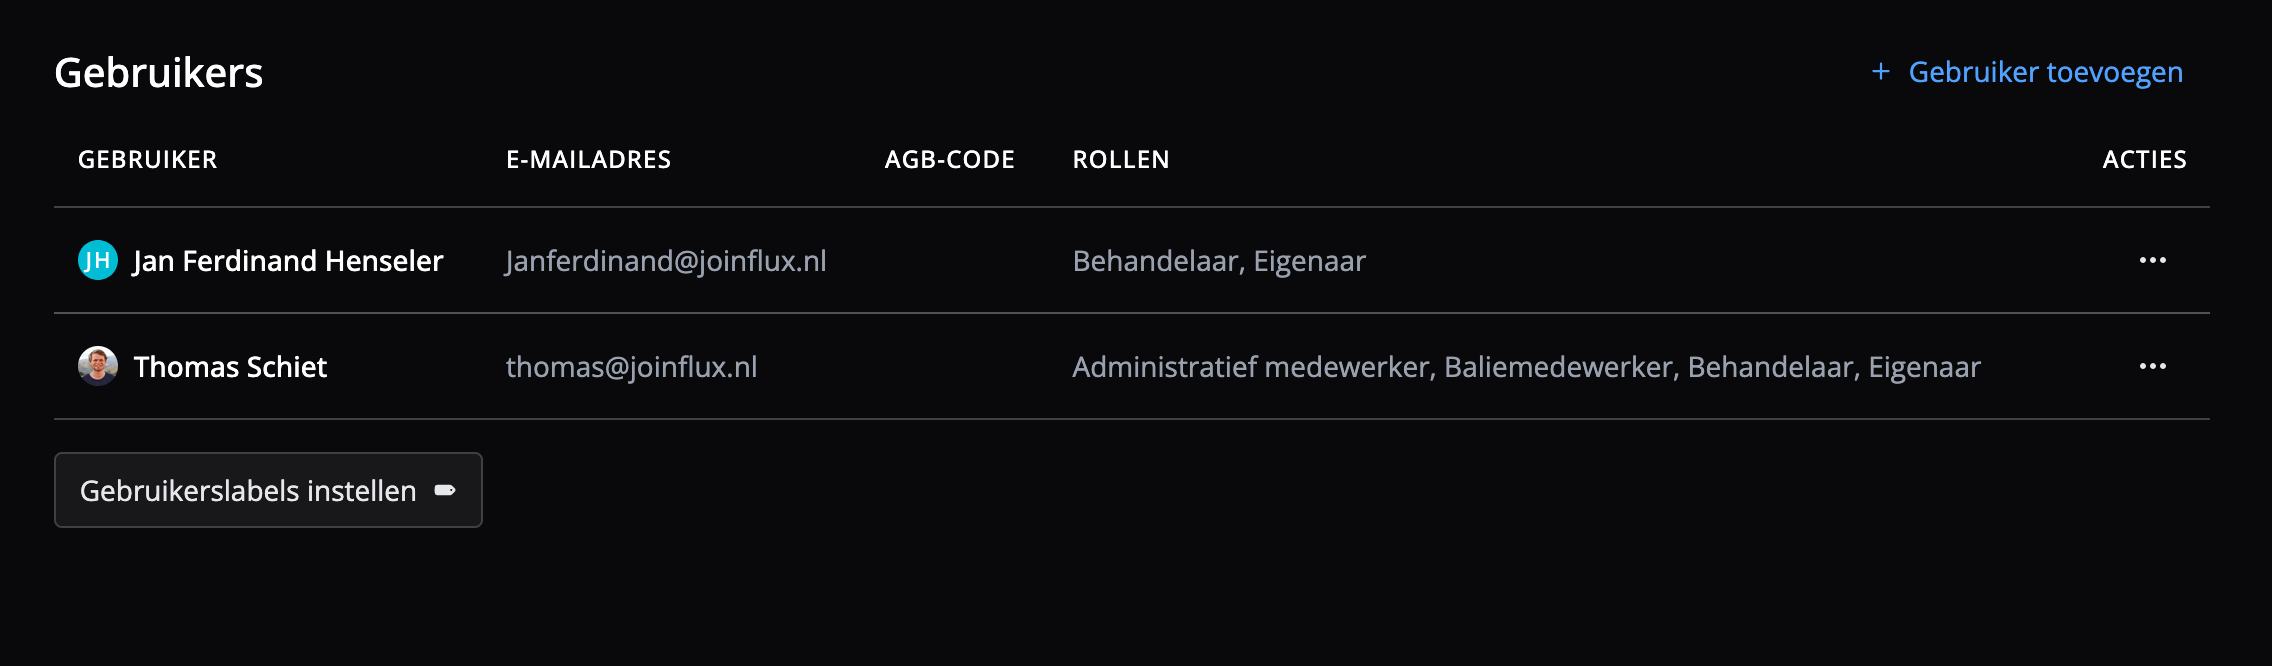Click the Gebruiker toevoegen link
The height and width of the screenshot is (666, 2272).
click(x=2045, y=72)
